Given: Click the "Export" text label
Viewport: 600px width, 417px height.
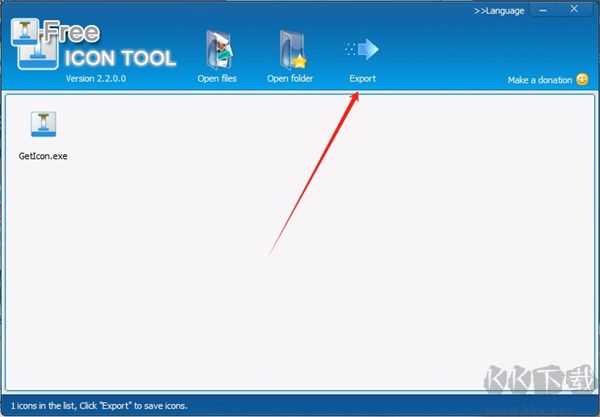Looking at the screenshot, I should tap(362, 79).
